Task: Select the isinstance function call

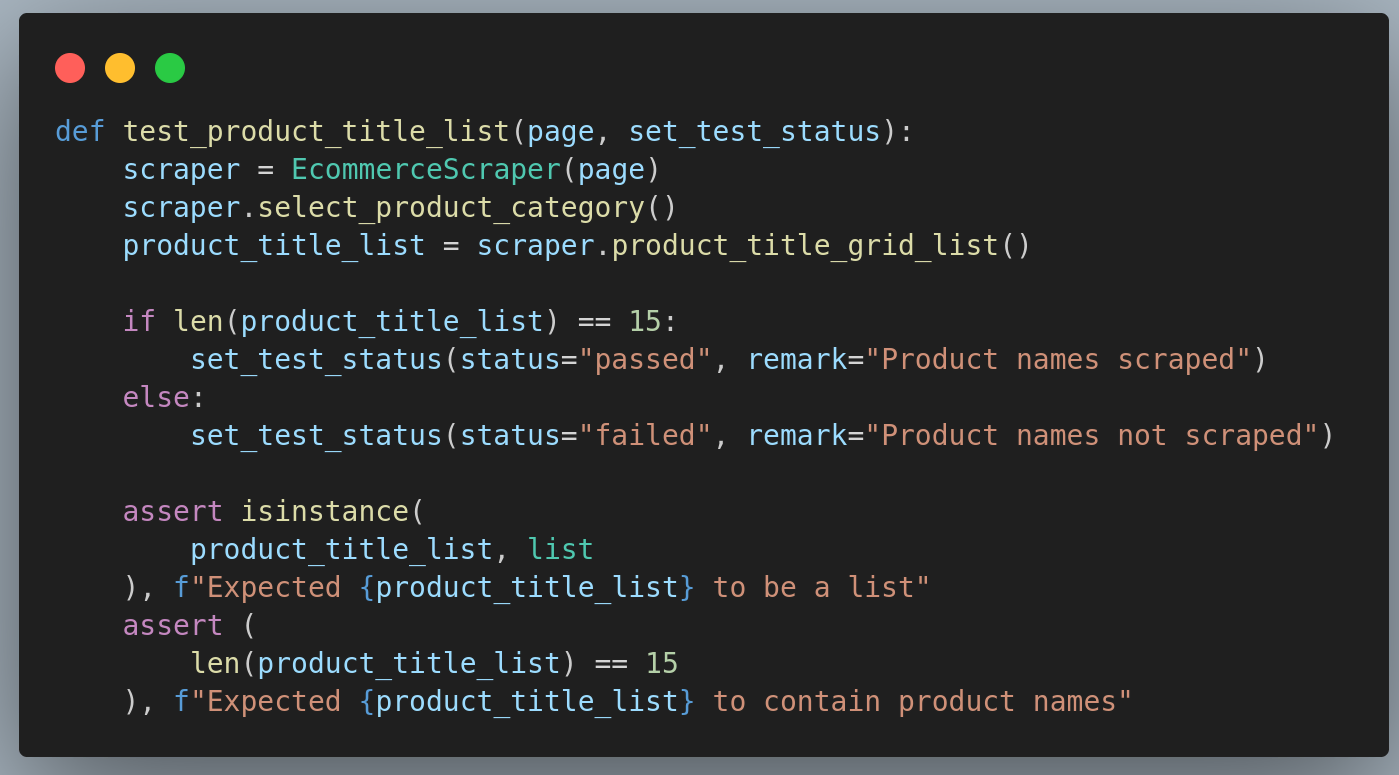Action: 325,510
